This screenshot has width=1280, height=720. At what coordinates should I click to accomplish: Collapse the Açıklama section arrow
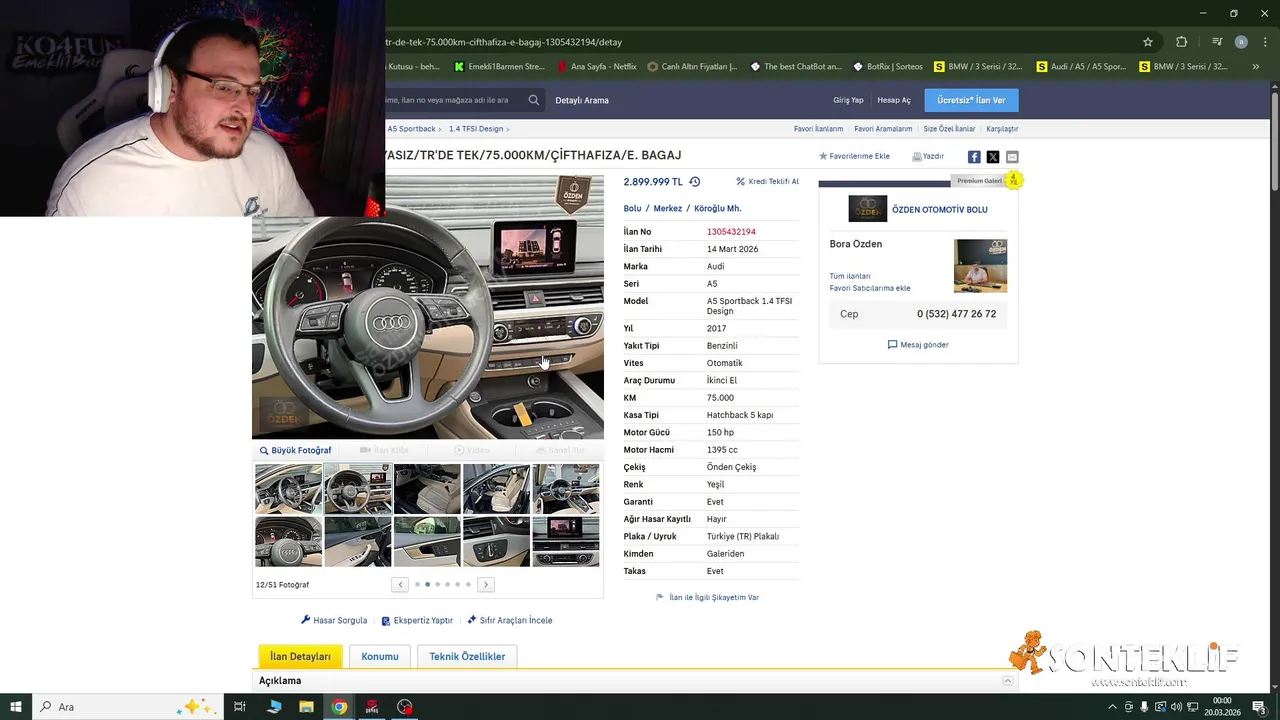click(x=1008, y=681)
